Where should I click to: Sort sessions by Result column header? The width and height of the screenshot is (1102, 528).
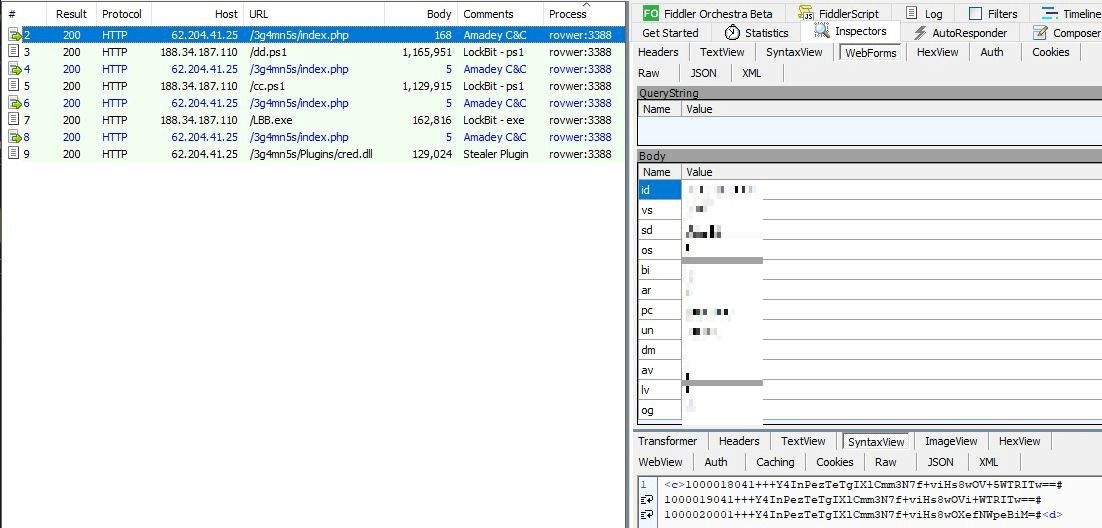point(71,14)
